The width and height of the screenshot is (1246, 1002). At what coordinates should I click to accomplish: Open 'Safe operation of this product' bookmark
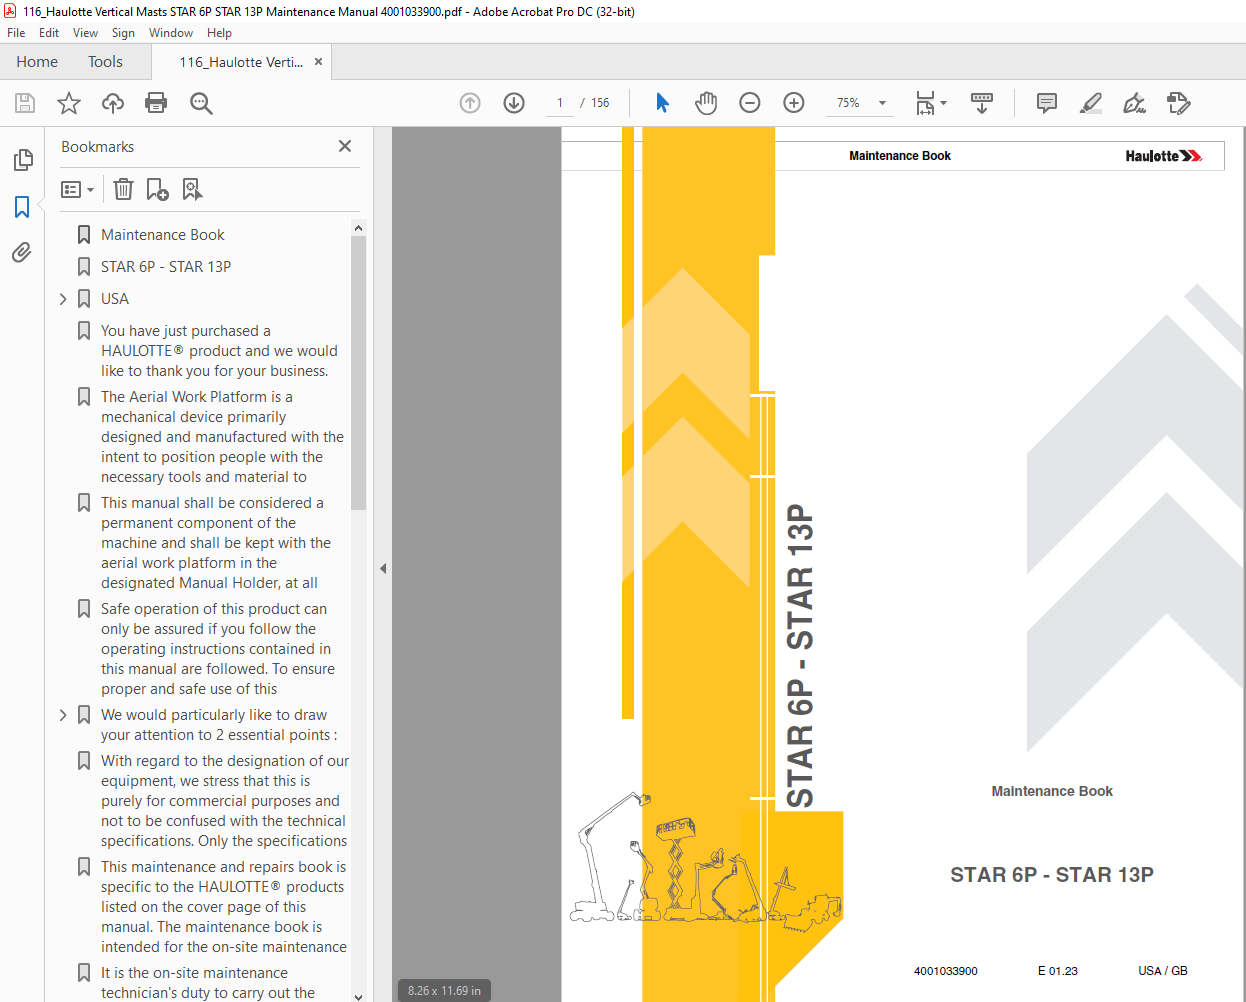click(218, 649)
